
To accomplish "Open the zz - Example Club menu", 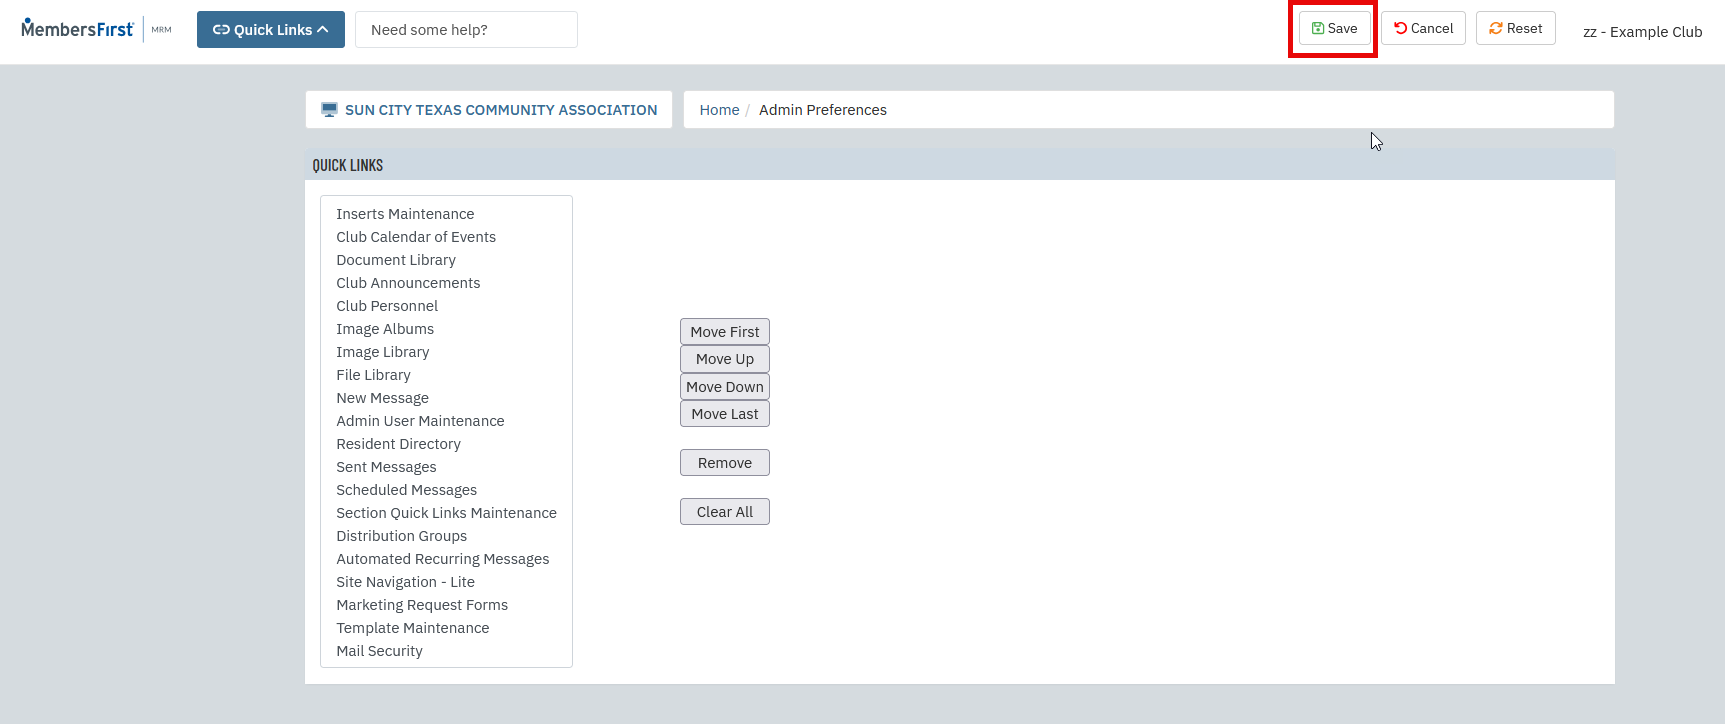I will point(1642,32).
